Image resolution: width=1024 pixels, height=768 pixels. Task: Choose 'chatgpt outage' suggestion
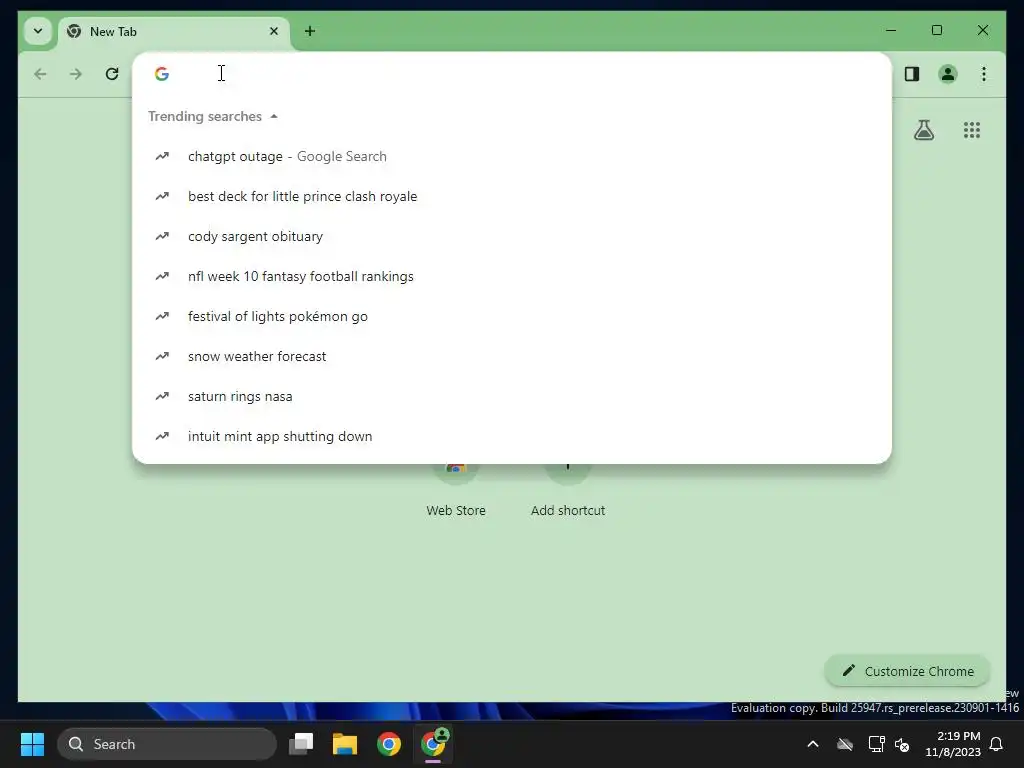pos(511,156)
